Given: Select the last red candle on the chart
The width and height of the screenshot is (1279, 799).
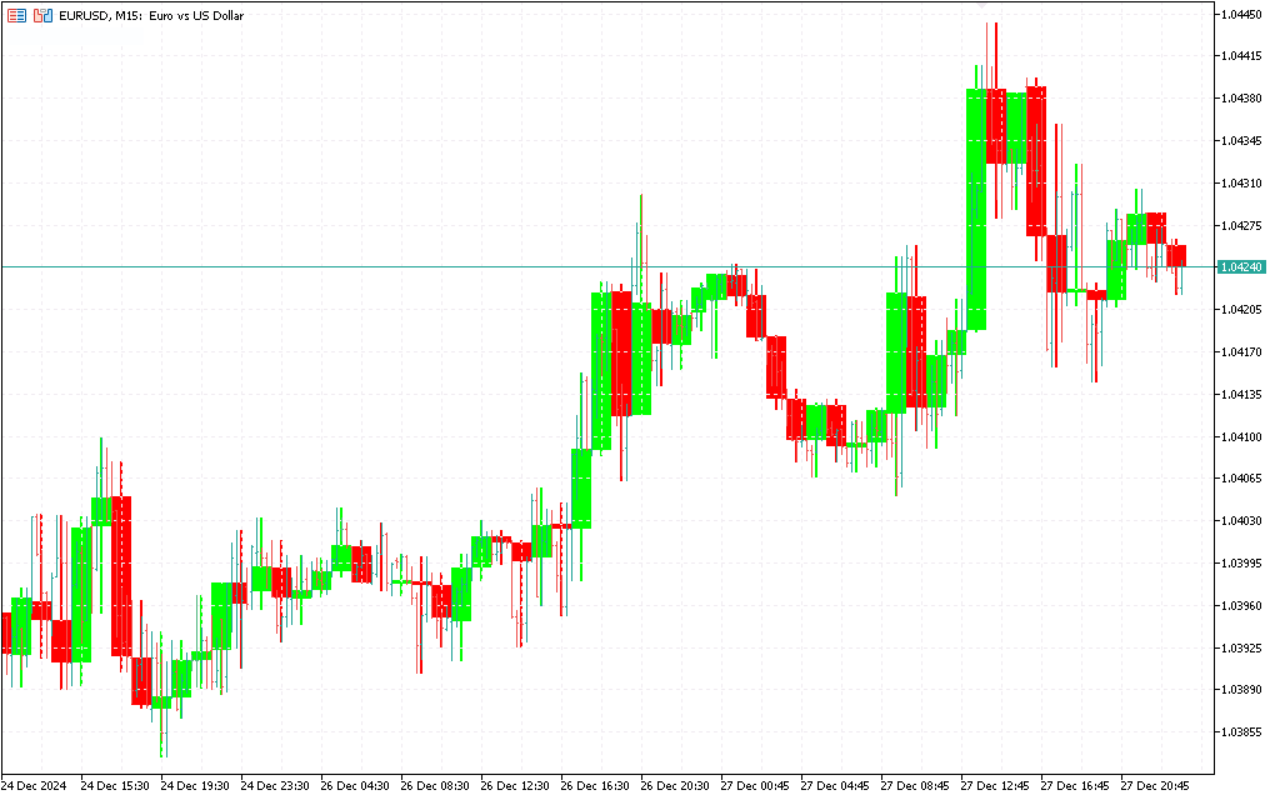Looking at the screenshot, I should click(x=1176, y=256).
